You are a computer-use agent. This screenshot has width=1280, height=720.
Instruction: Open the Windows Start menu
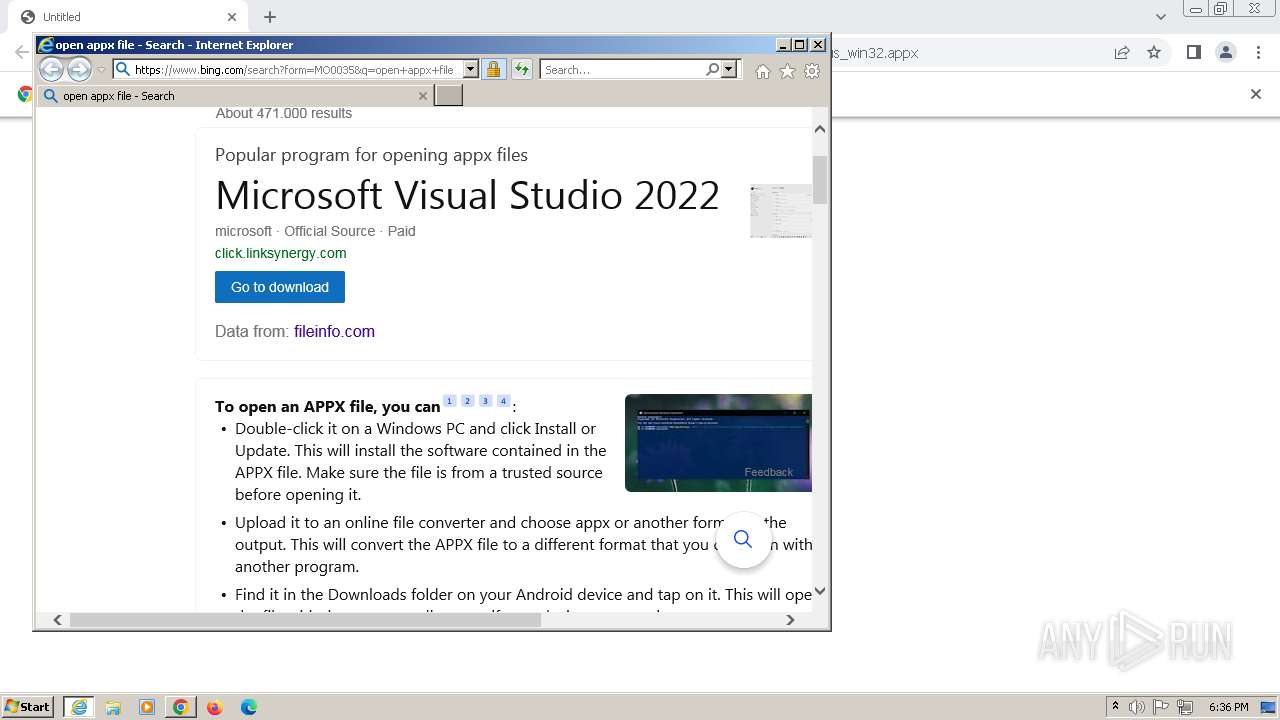coord(28,706)
